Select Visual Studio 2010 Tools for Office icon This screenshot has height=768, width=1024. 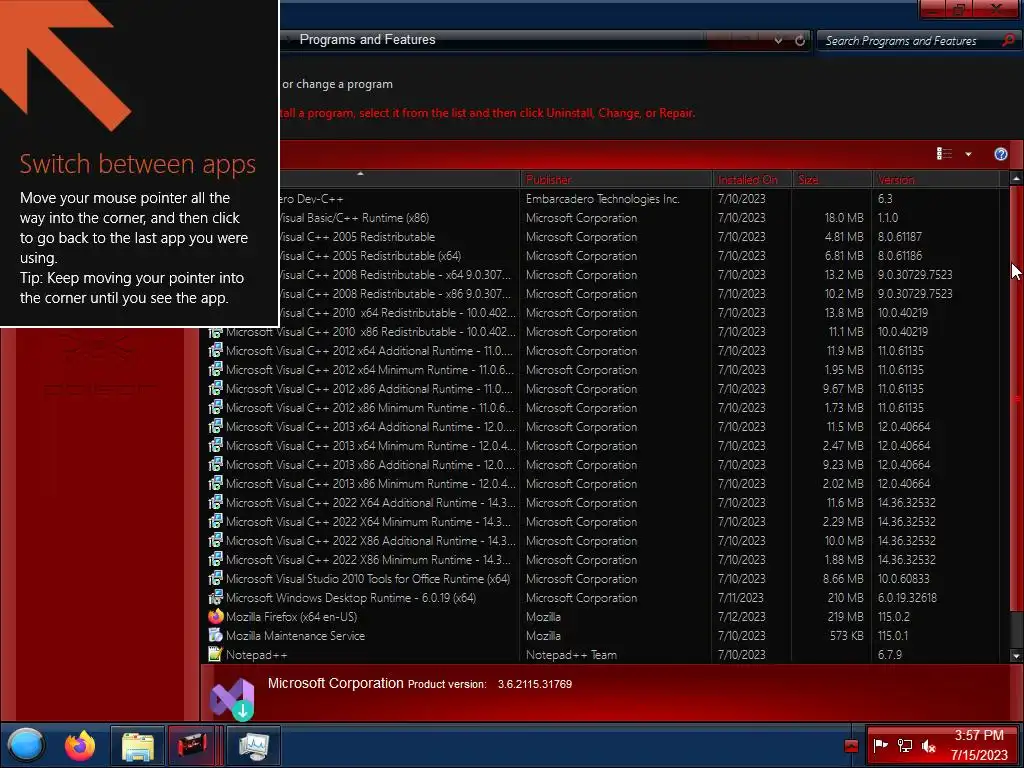pyautogui.click(x=216, y=578)
